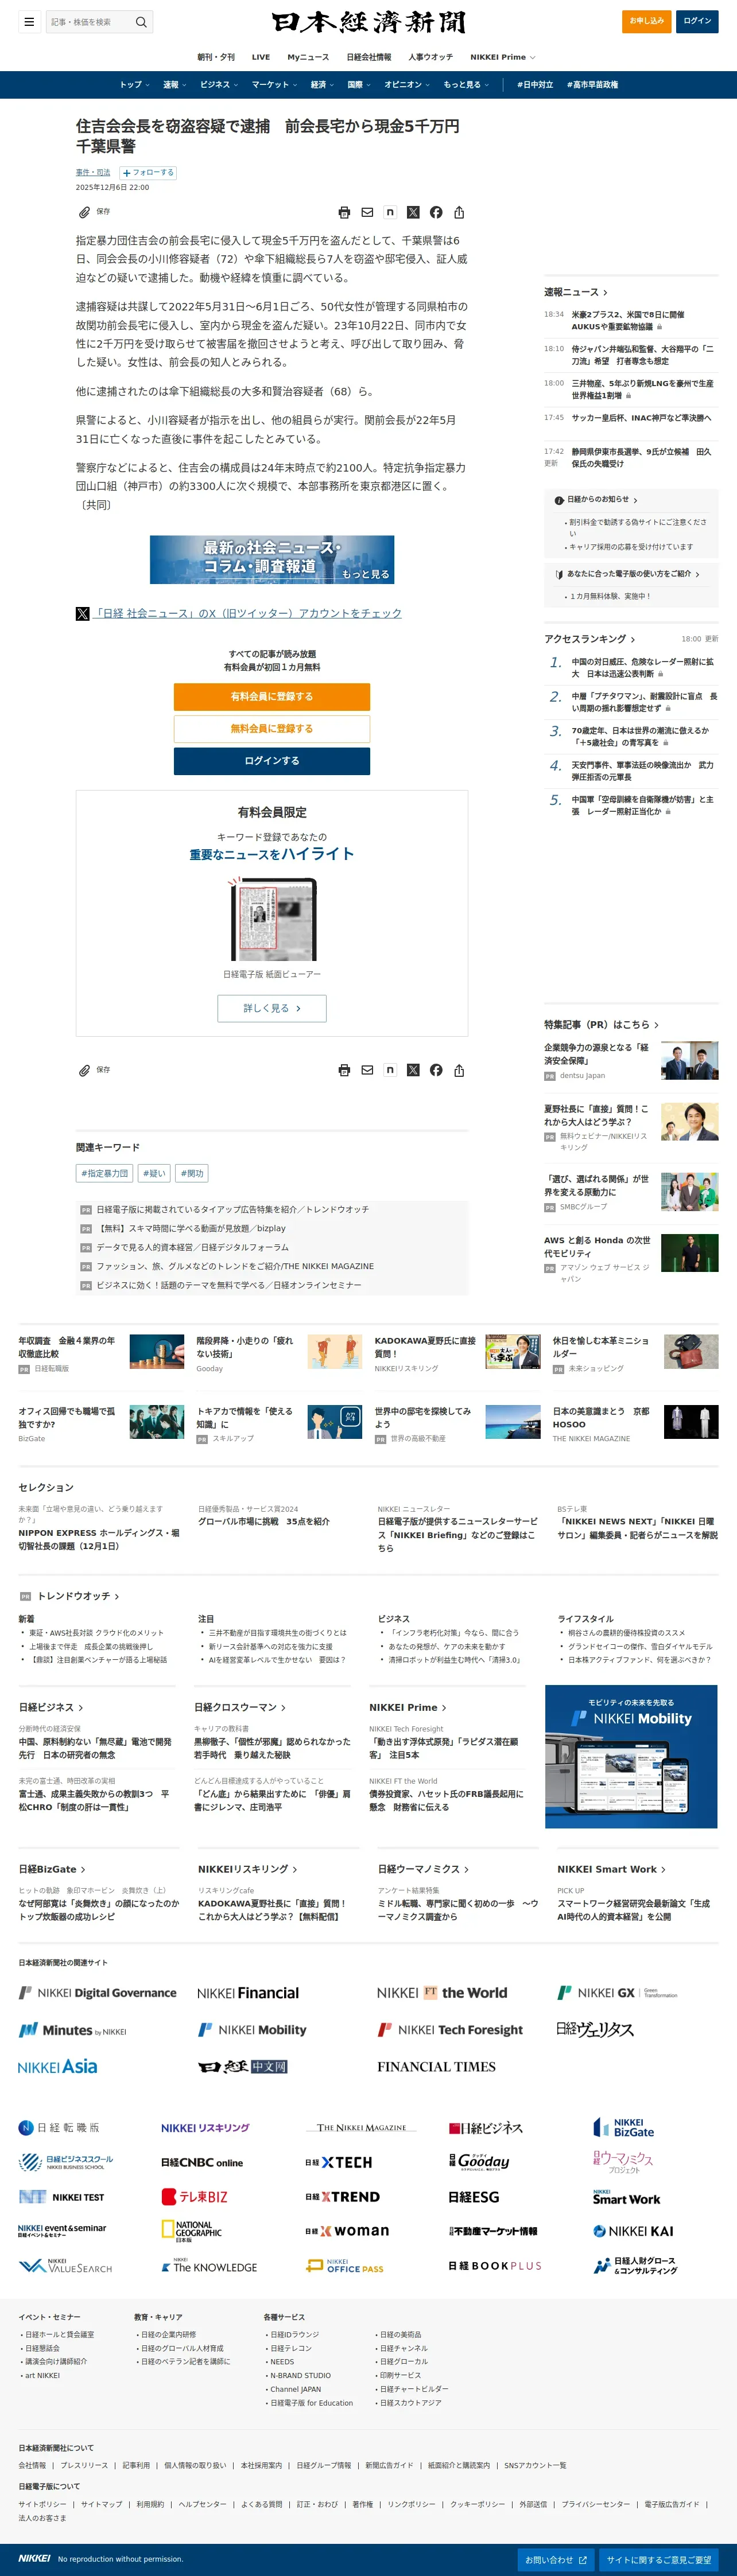Click 無料会員に登録する button
The image size is (737, 2576).
[272, 728]
